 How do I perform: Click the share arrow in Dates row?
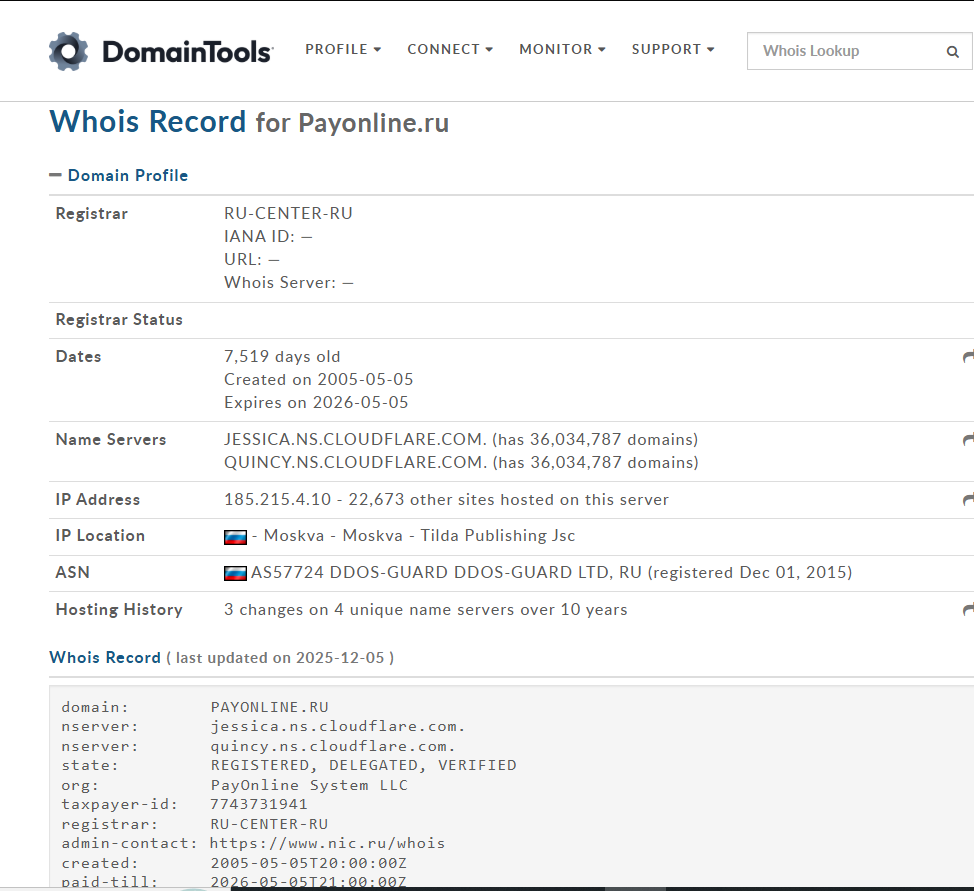click(967, 357)
